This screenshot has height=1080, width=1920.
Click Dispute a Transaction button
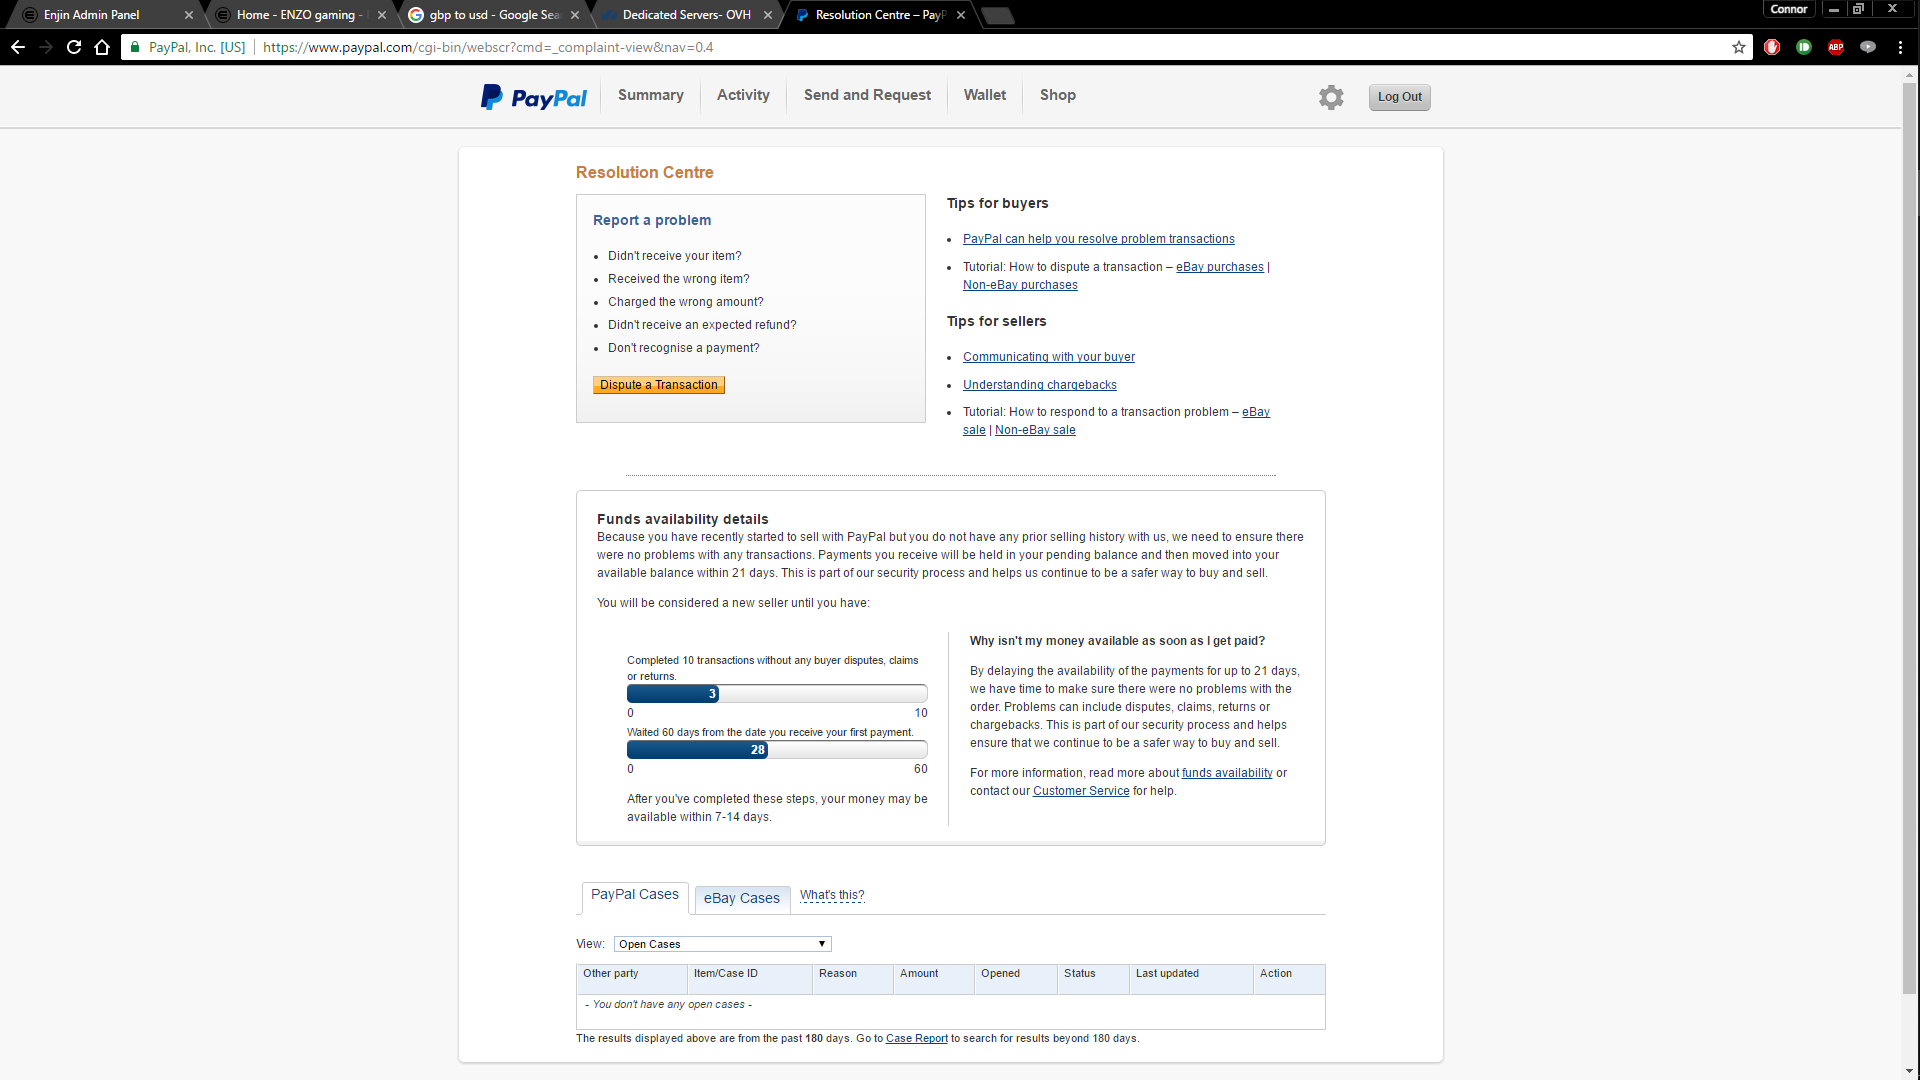point(659,385)
